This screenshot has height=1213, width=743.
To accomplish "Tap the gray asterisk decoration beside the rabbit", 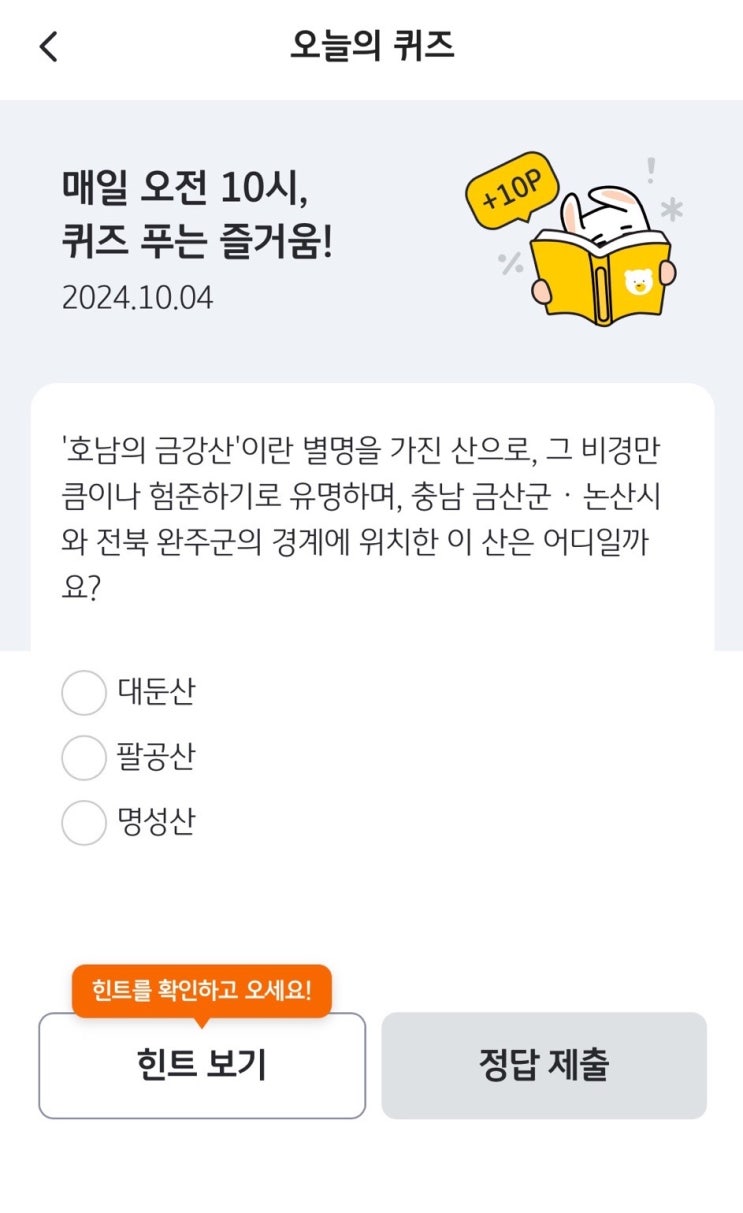I will click(672, 209).
